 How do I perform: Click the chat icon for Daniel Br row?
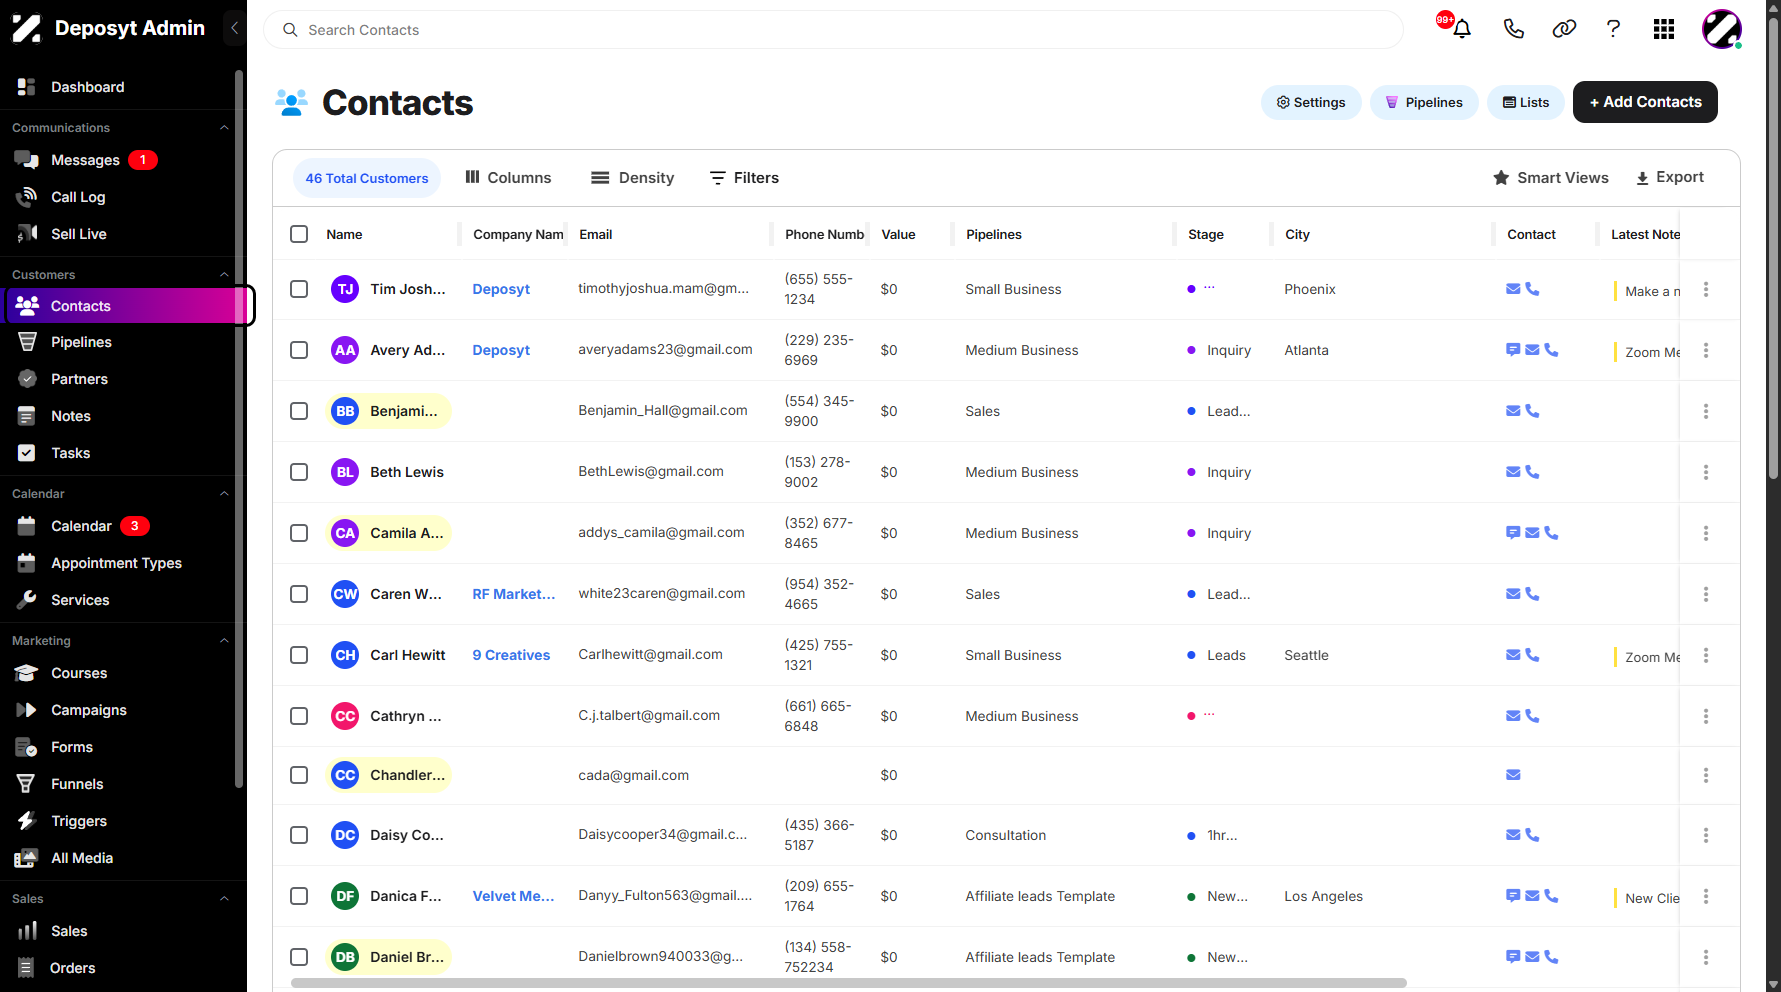pos(1513,957)
